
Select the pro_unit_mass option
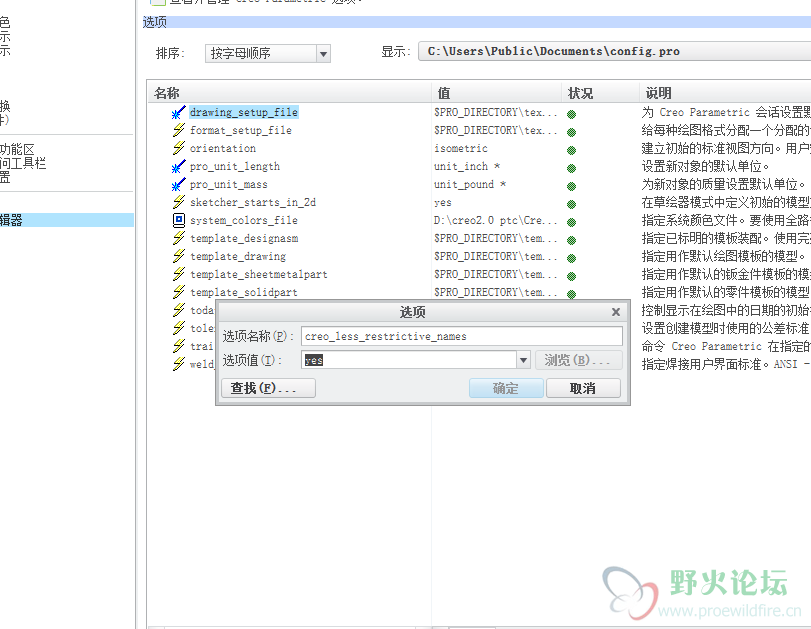tap(229, 185)
